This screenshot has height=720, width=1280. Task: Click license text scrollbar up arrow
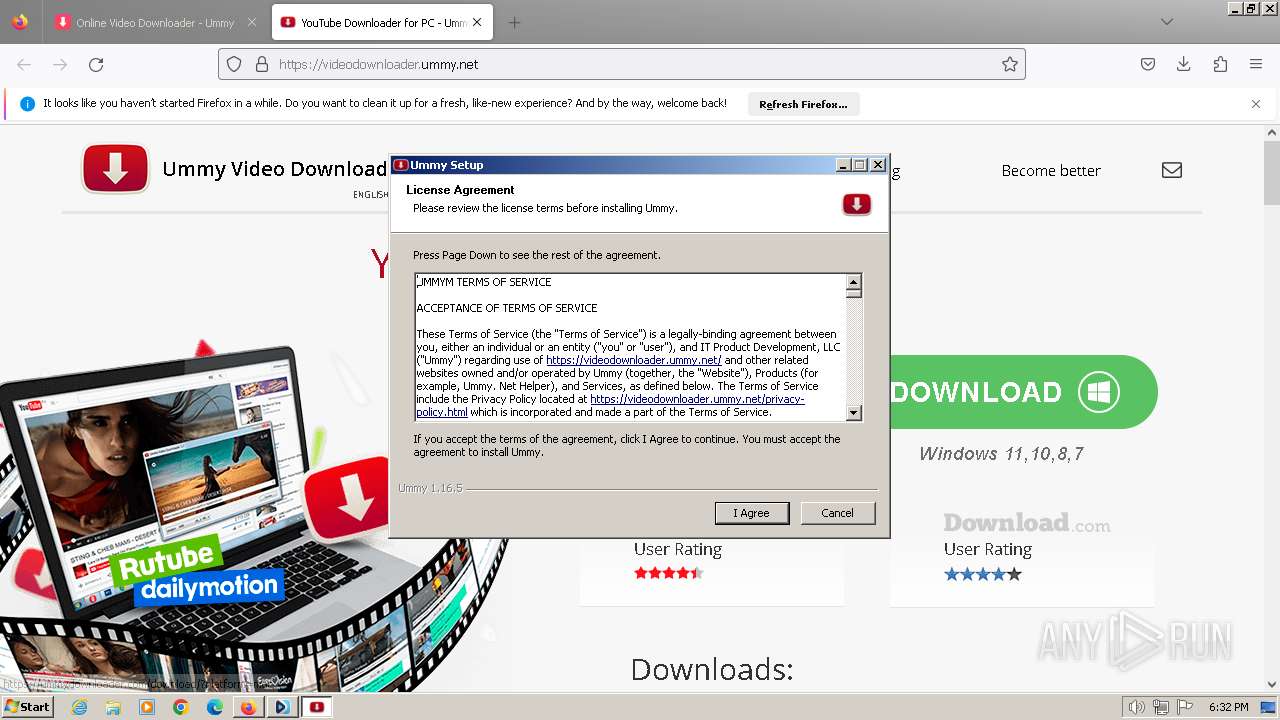tap(854, 282)
